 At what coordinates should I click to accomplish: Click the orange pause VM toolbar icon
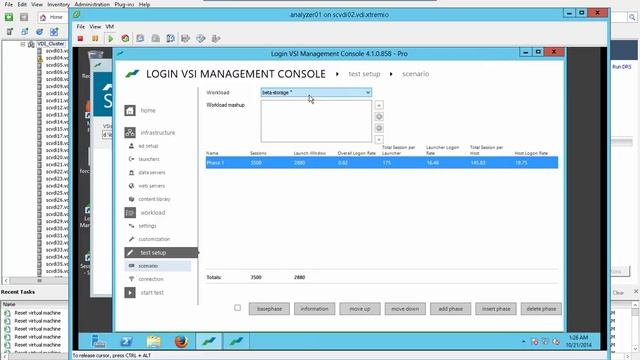[95, 38]
